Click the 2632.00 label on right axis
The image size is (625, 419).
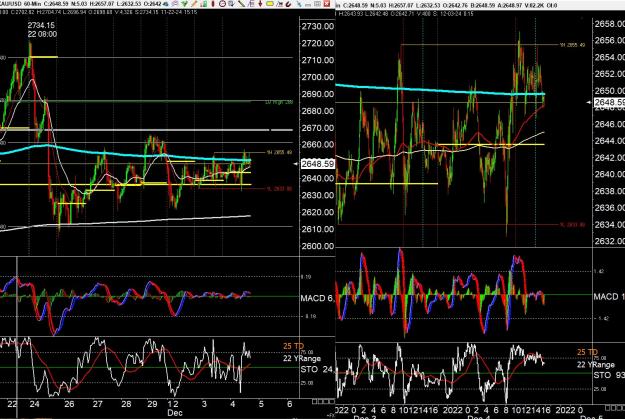(609, 241)
